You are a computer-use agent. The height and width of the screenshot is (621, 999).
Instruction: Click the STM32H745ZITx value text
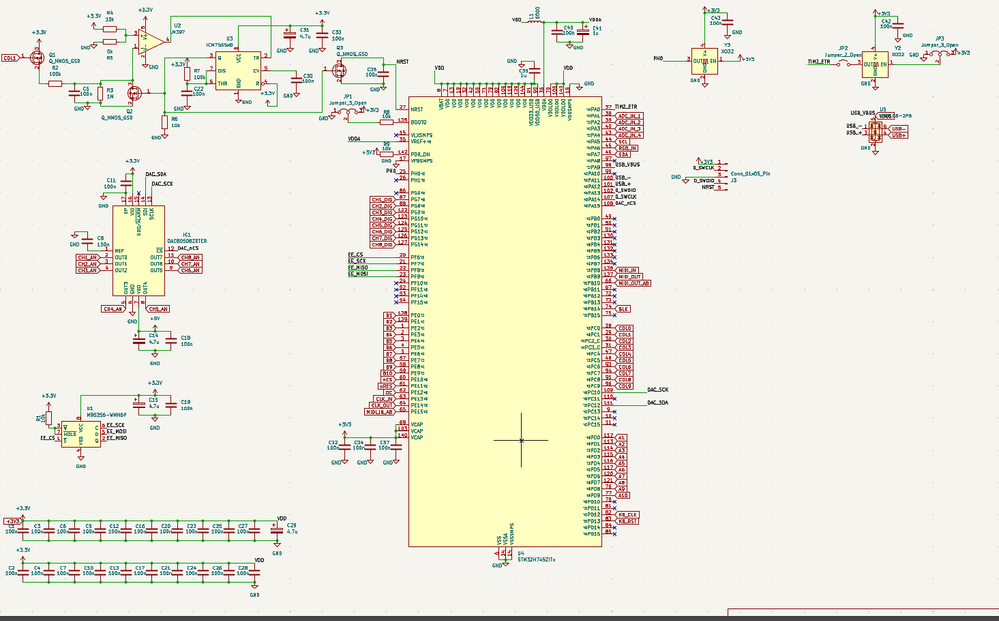coord(536,559)
